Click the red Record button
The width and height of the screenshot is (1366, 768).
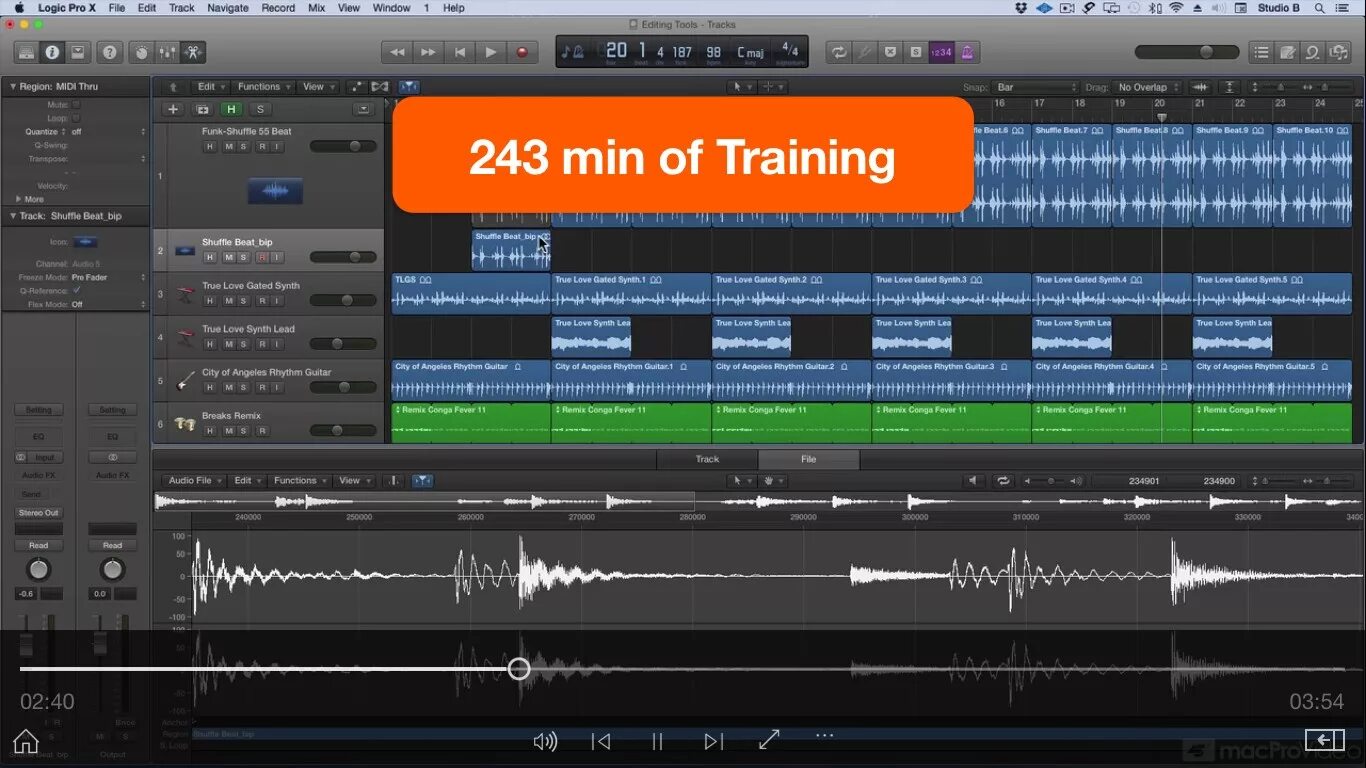pos(521,52)
